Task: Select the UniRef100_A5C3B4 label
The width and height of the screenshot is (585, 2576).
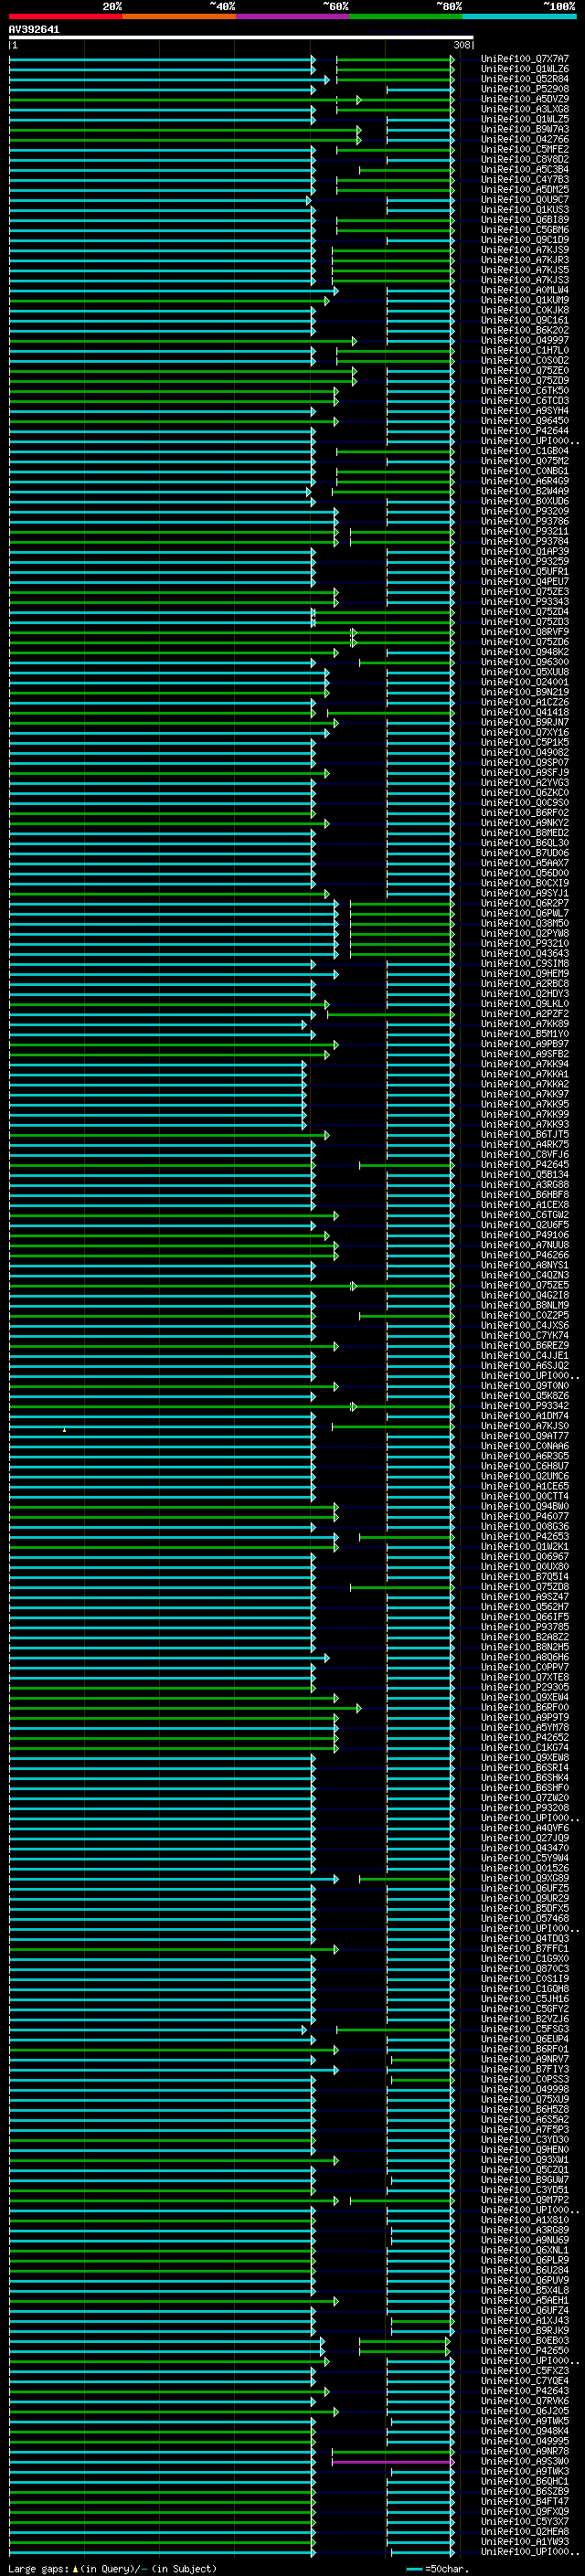Action: (525, 169)
